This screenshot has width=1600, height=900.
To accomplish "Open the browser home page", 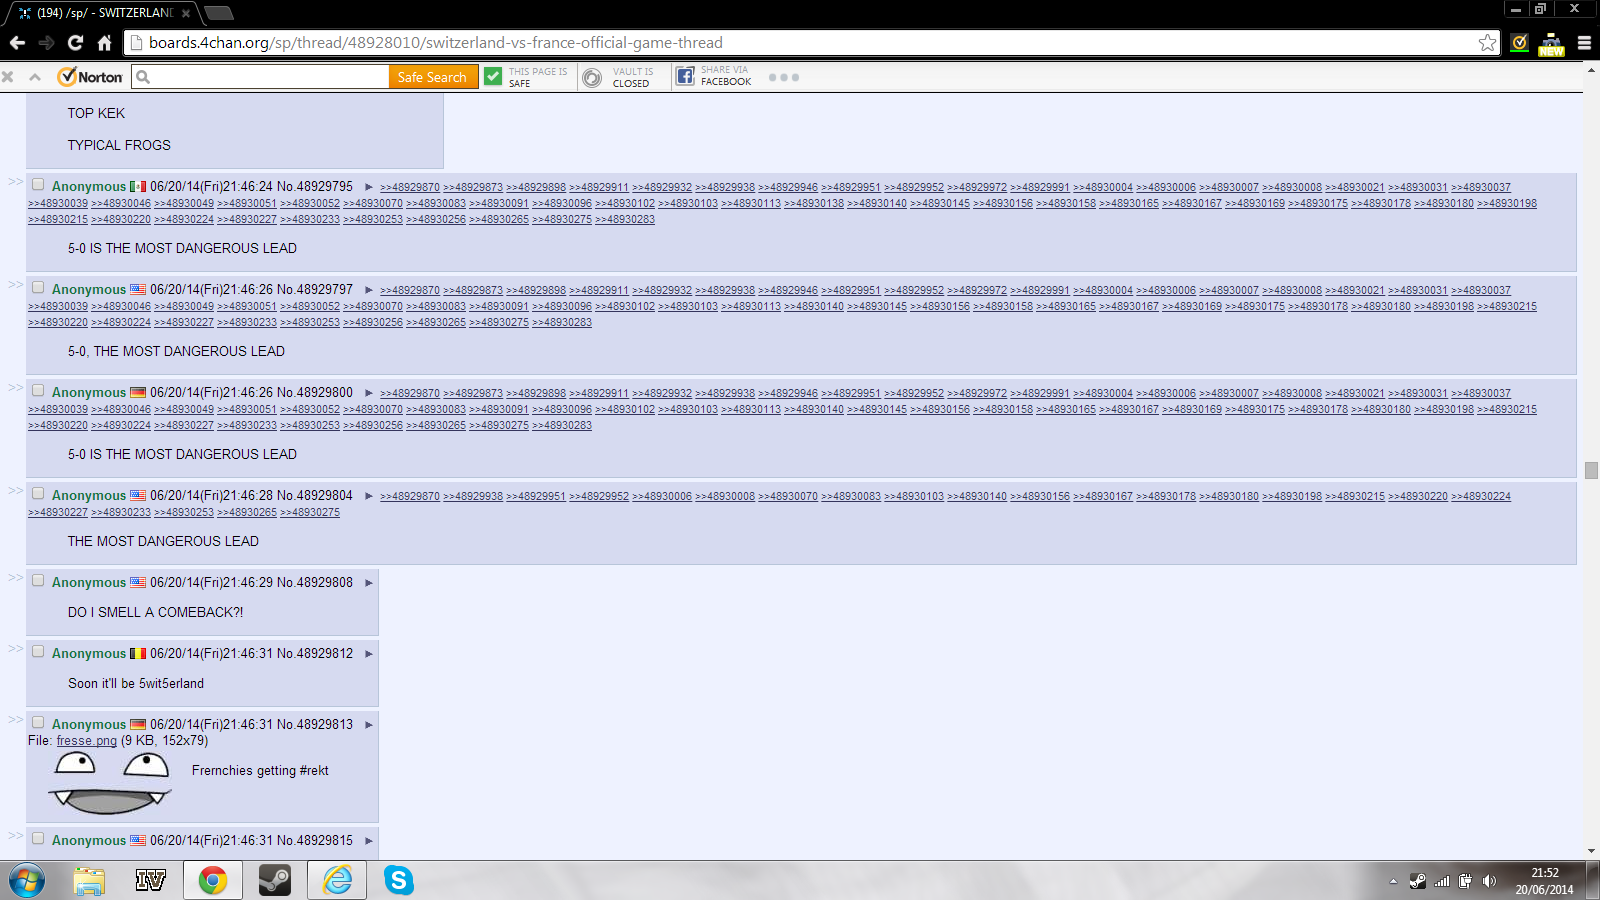I will [104, 43].
